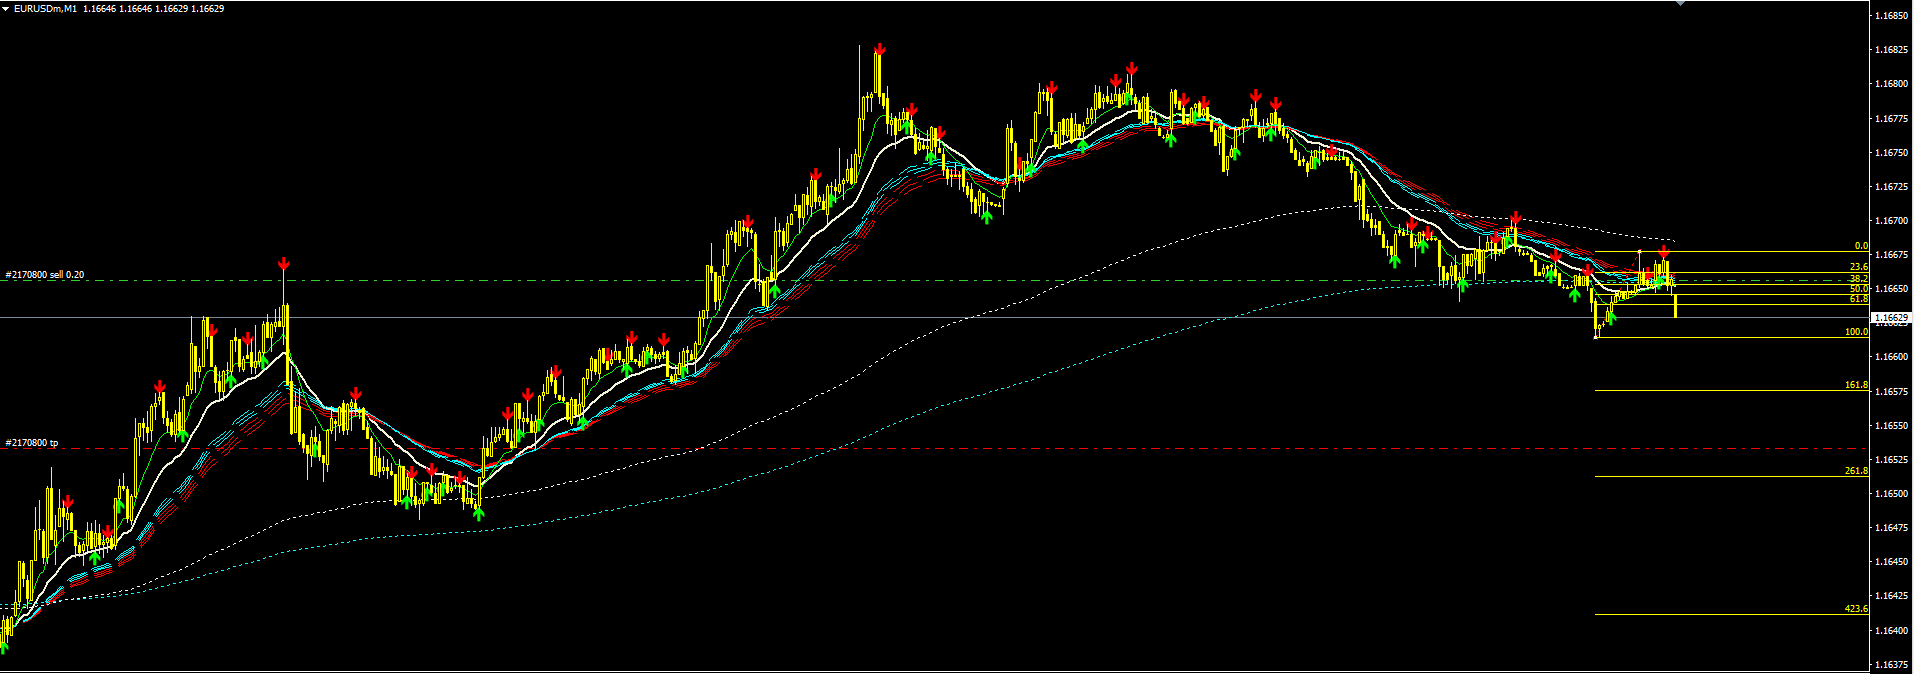The height and width of the screenshot is (674, 1914).
Task: Select Fibonacci extension label 261.8
Action: click(1857, 471)
